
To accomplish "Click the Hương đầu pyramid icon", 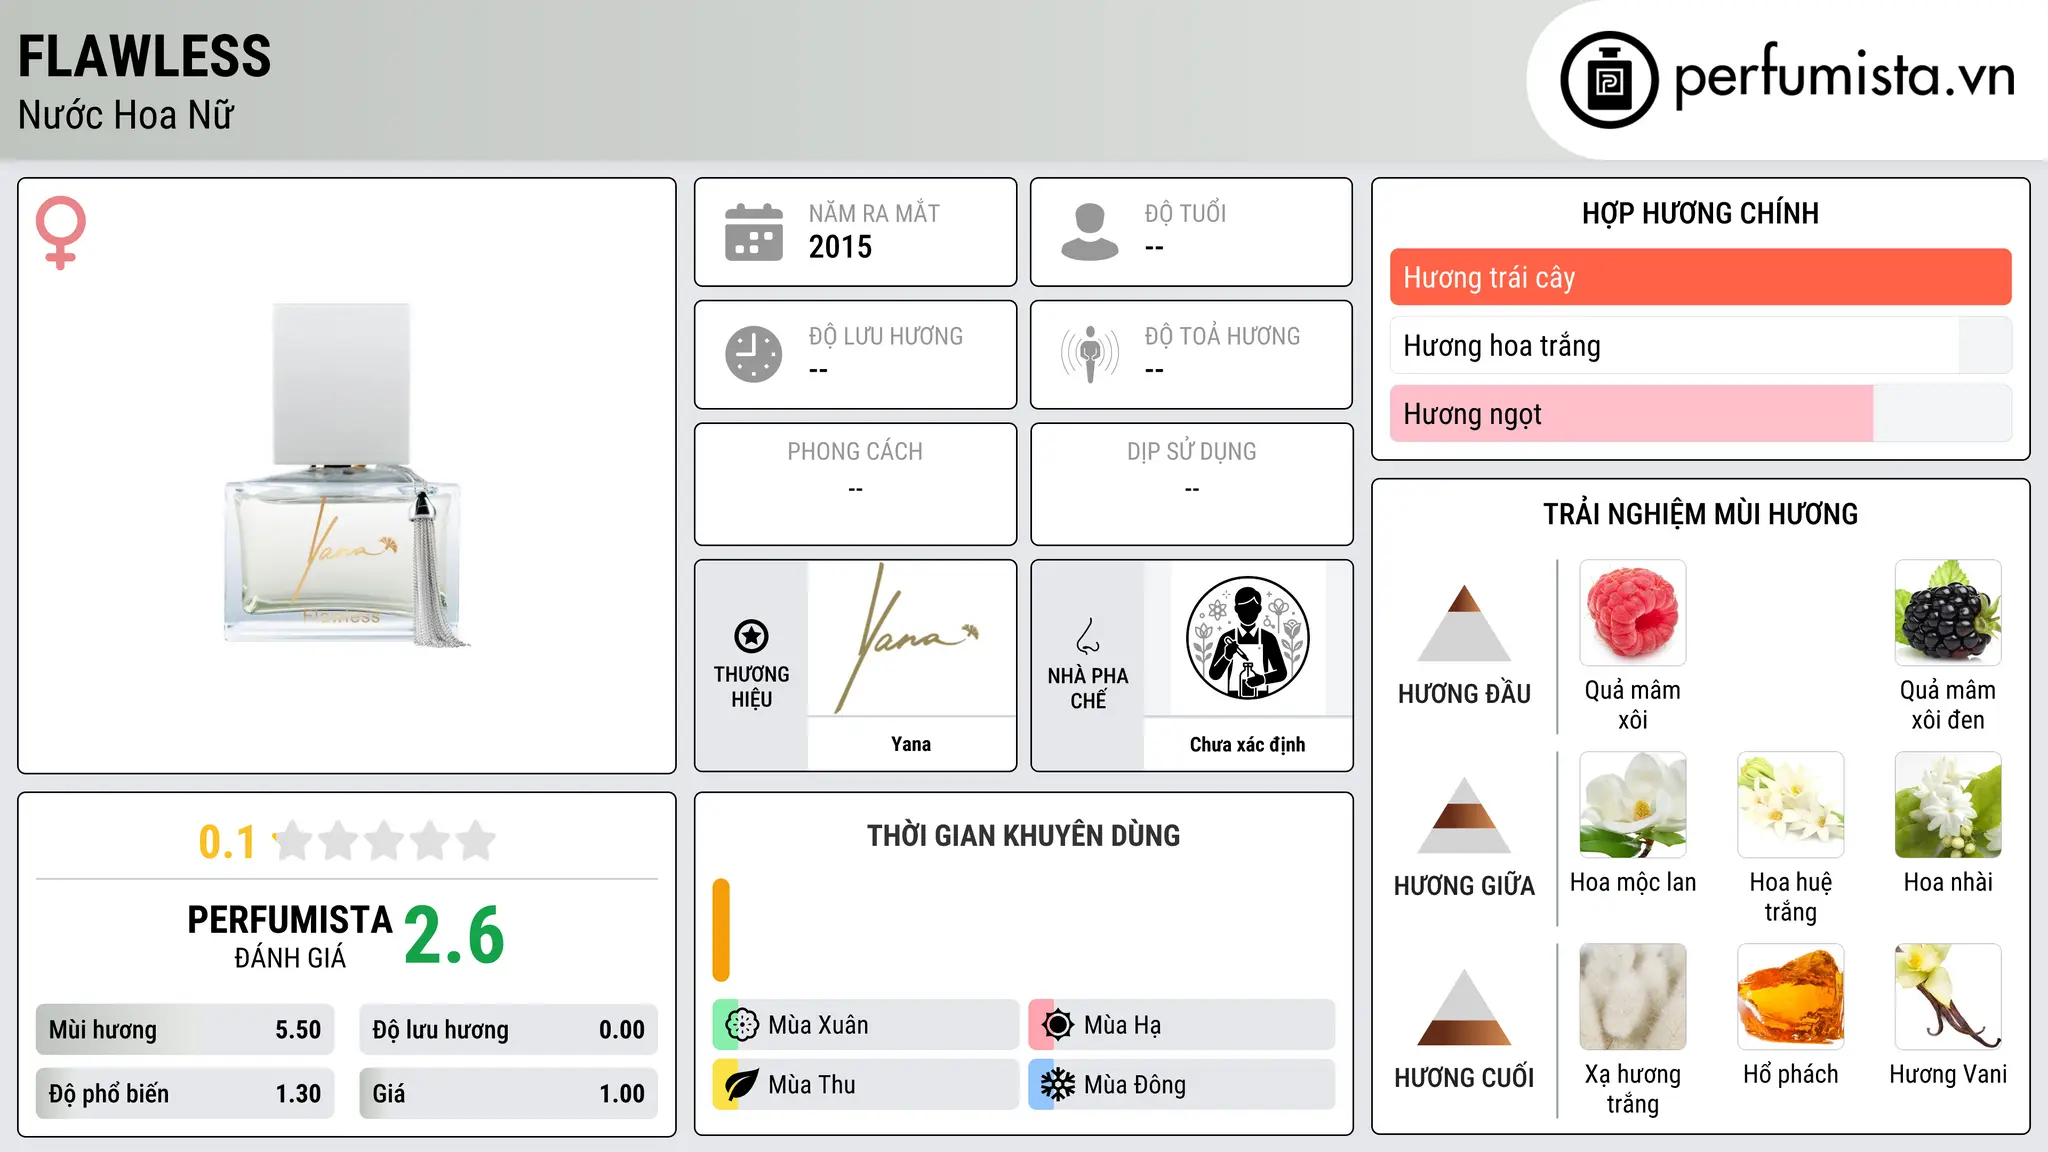I will (x=1464, y=623).
